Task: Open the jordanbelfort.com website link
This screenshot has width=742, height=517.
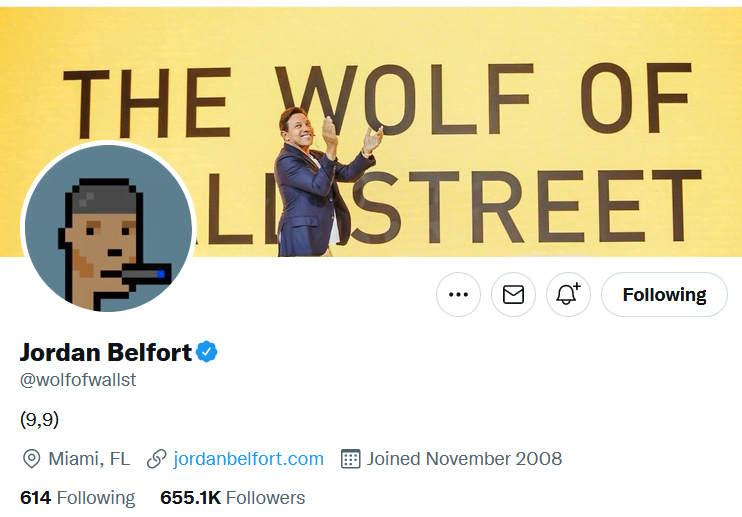Action: (x=248, y=459)
